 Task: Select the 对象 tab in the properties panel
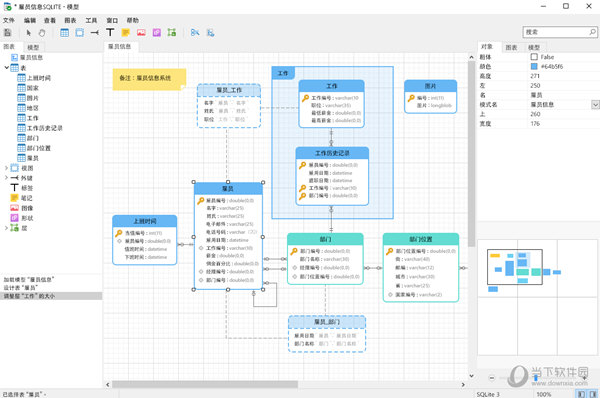tap(487, 46)
